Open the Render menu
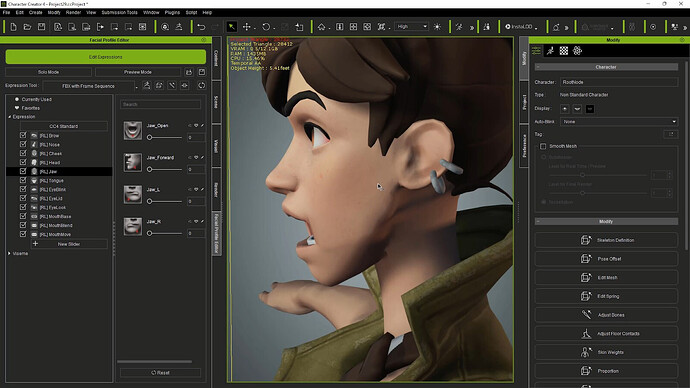This screenshot has width=690, height=388. pos(73,12)
